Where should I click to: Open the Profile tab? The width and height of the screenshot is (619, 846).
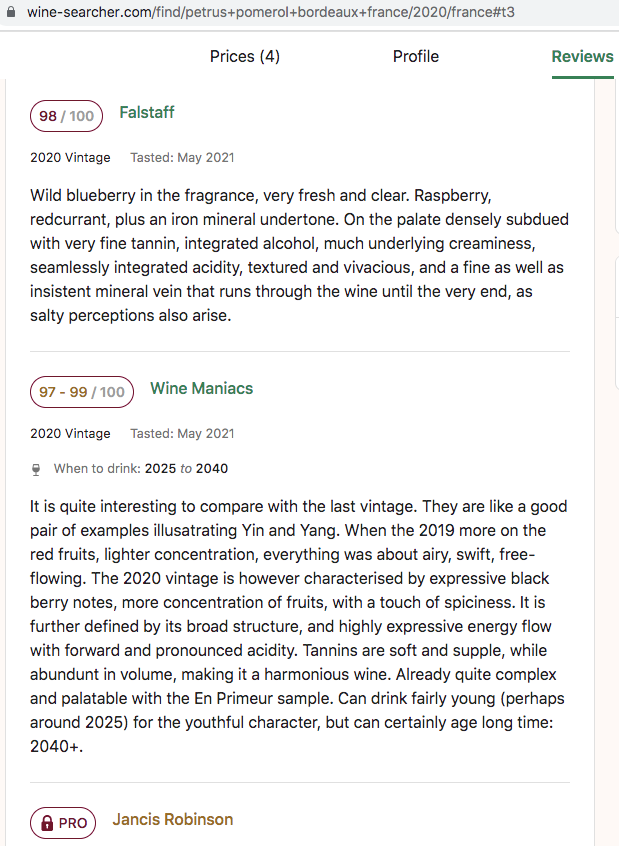pyautogui.click(x=416, y=56)
